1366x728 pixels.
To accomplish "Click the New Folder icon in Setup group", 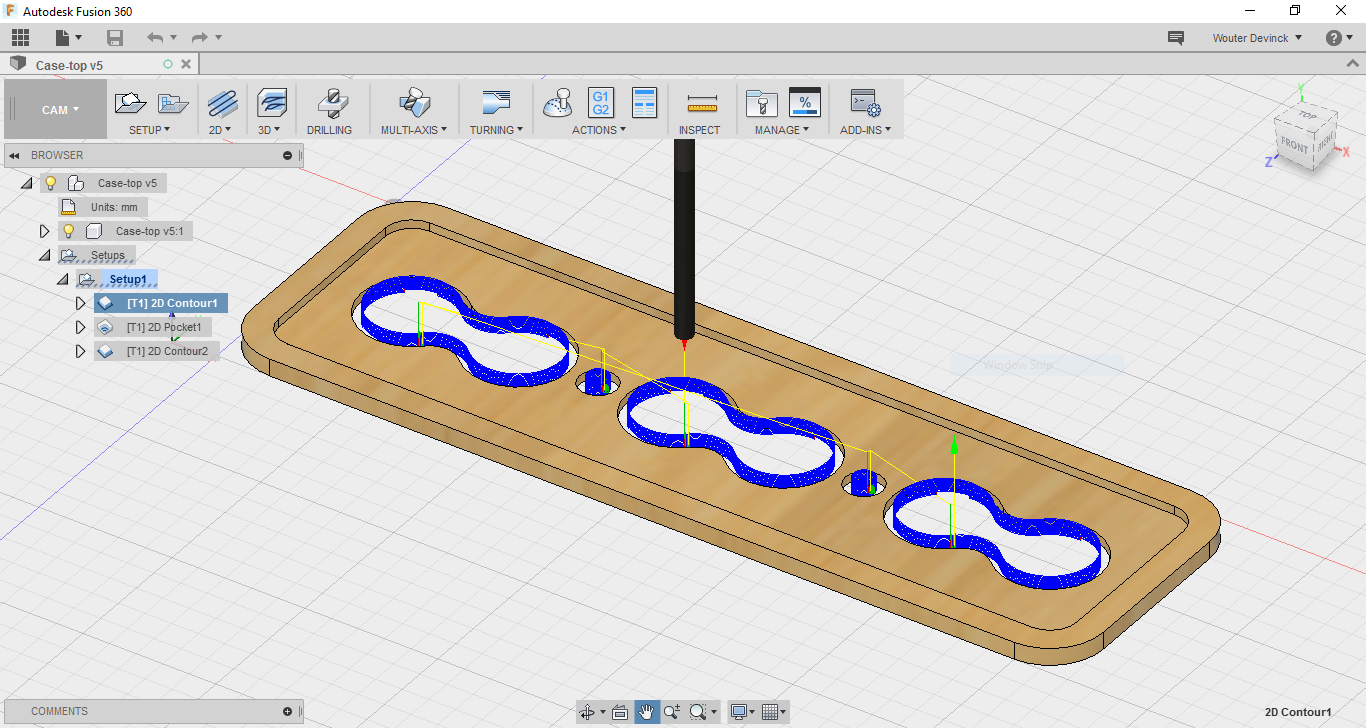I will (174, 102).
